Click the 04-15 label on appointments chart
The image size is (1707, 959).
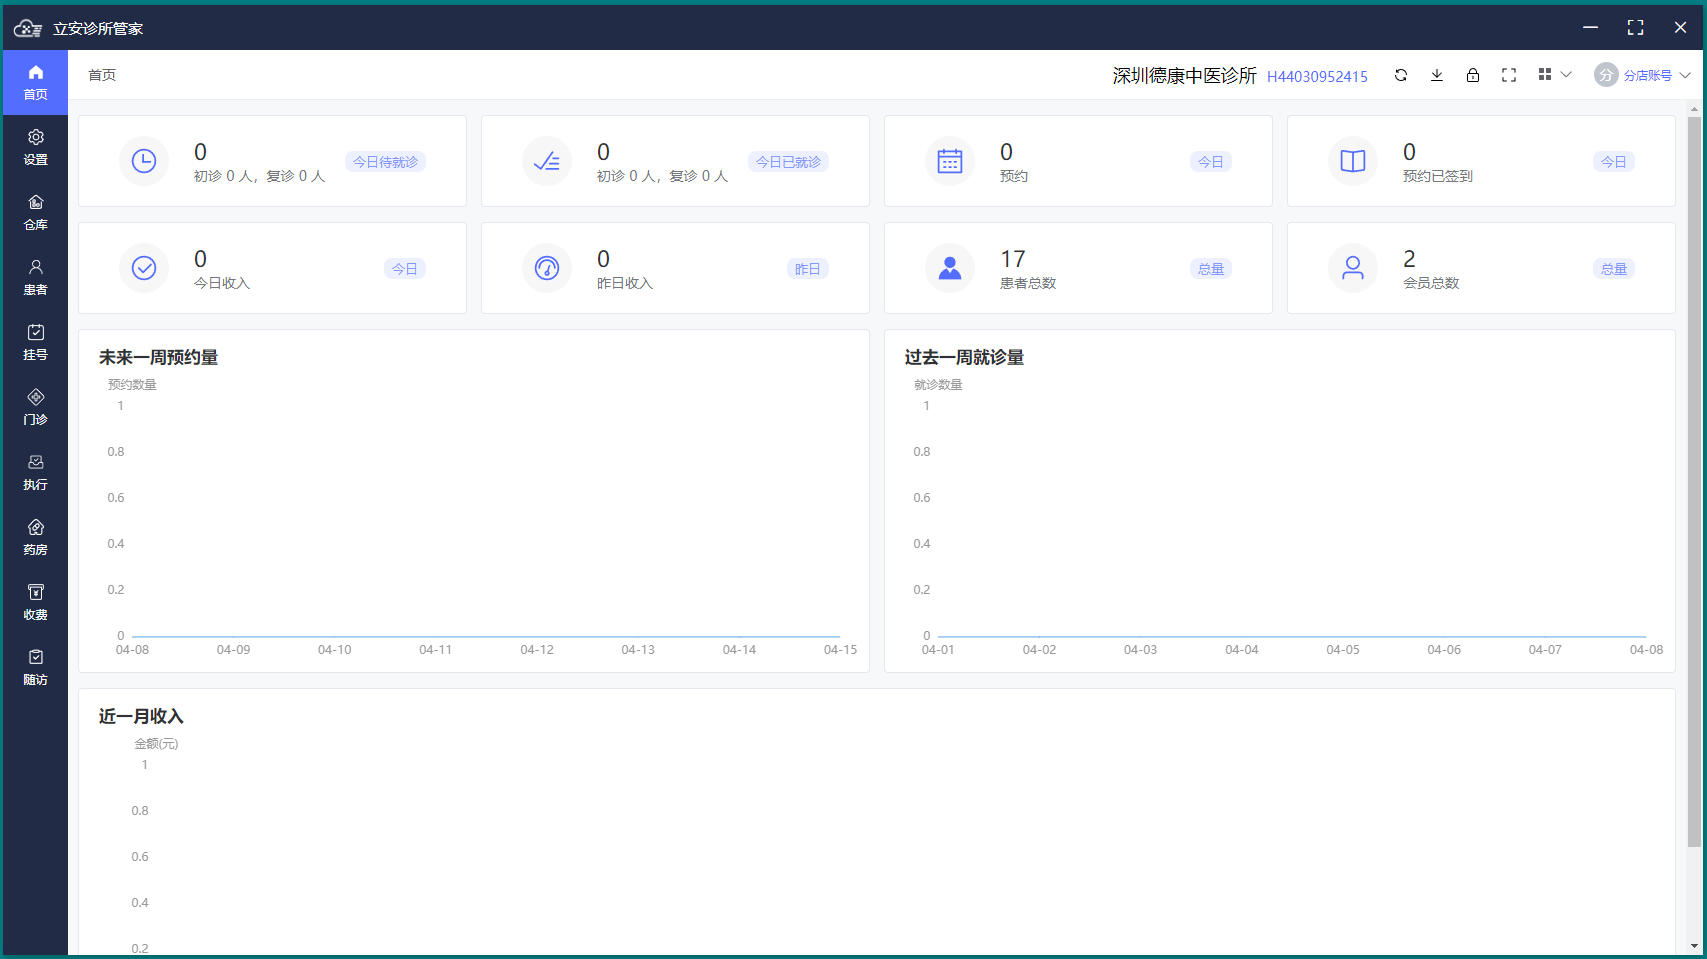[x=840, y=650]
